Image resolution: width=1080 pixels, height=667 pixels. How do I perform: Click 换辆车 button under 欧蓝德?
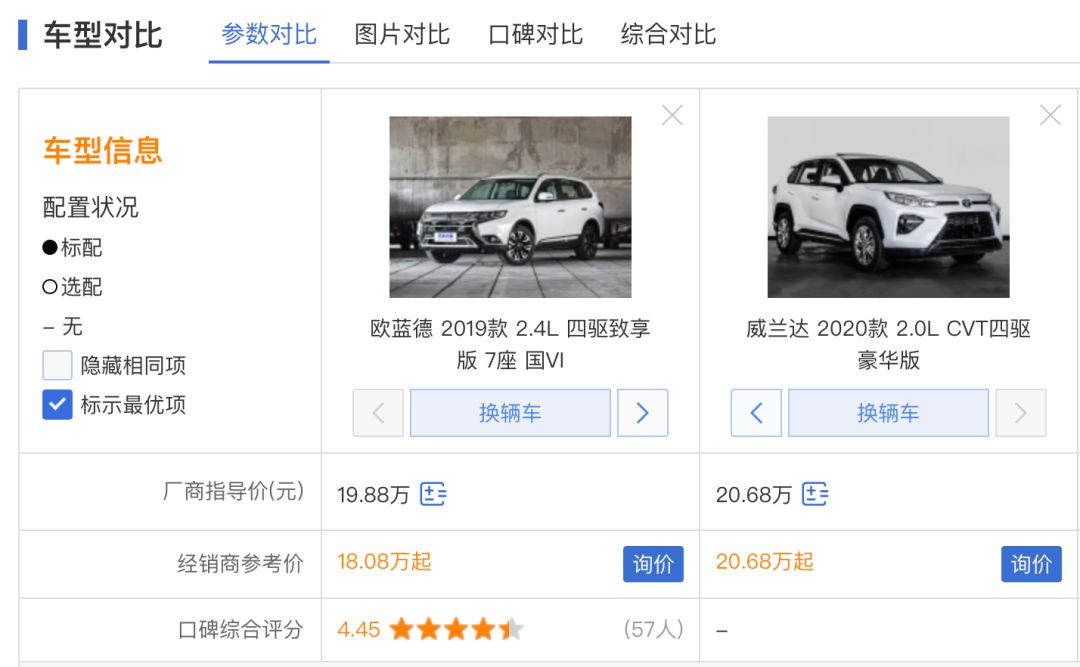pos(510,413)
